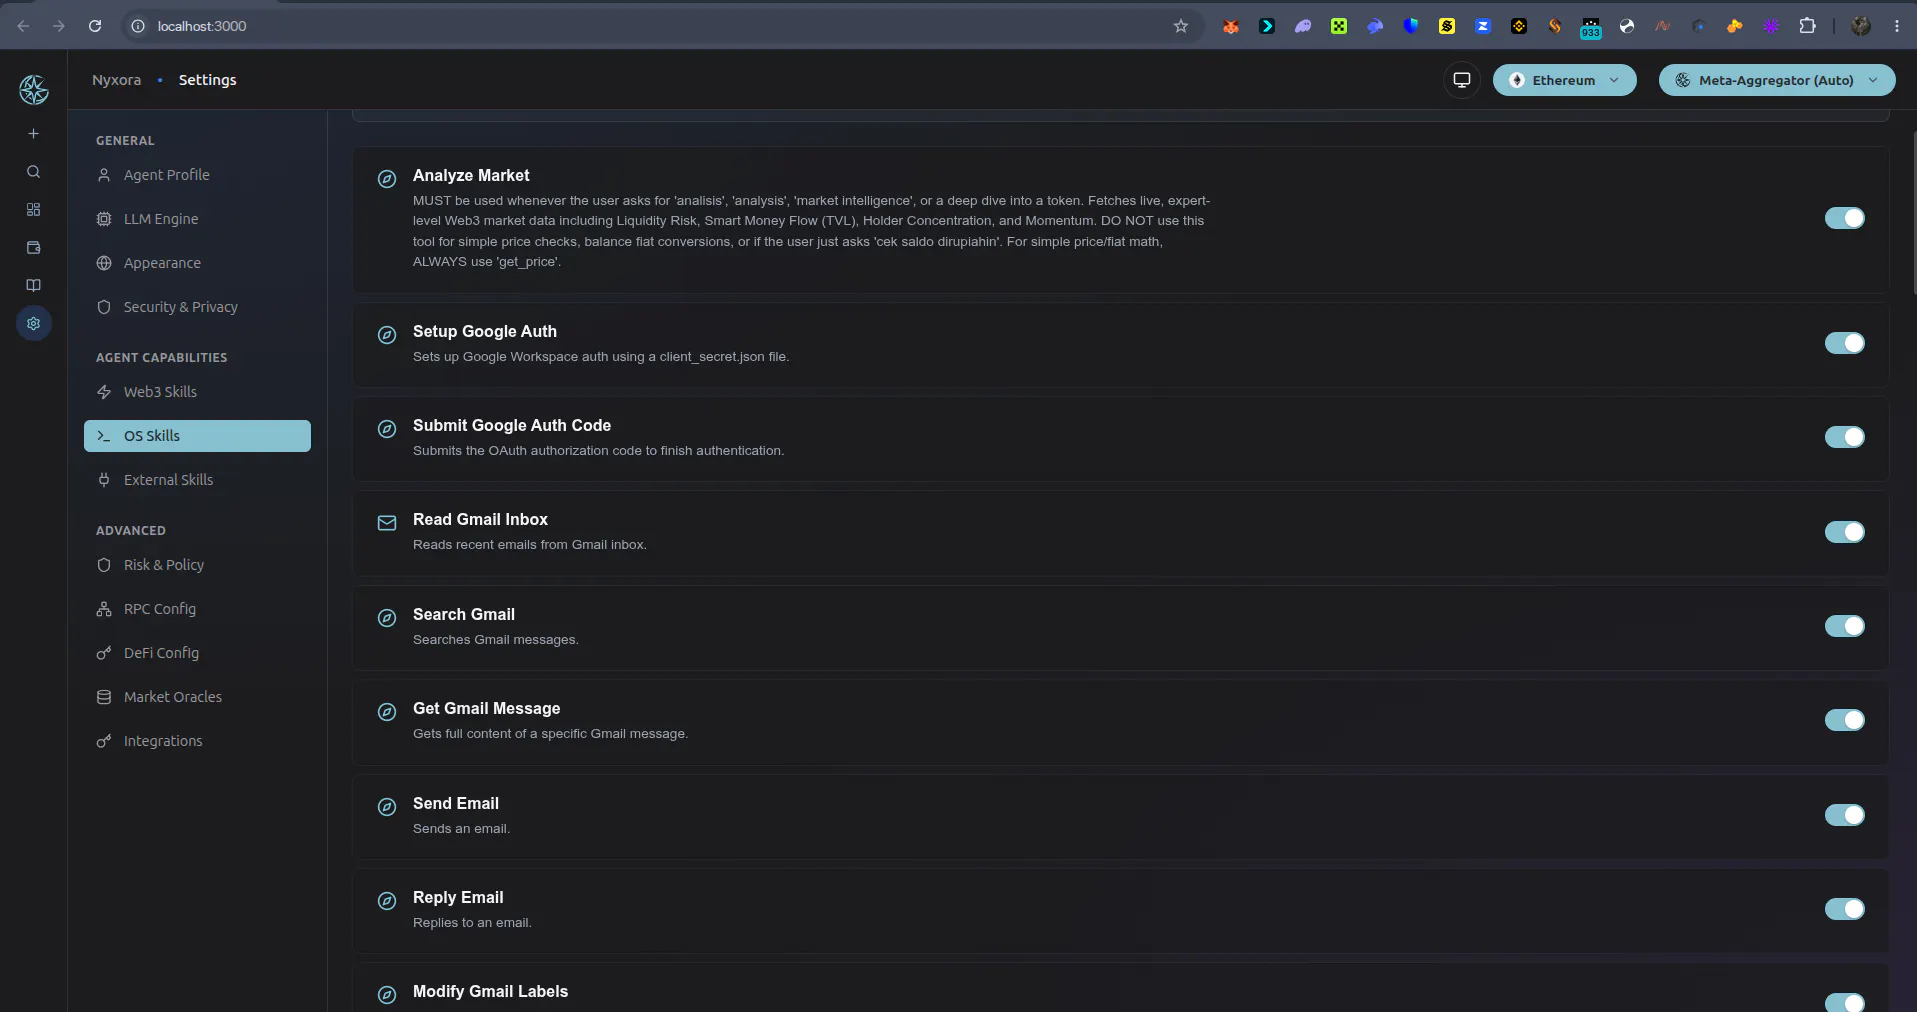
Task: Toggle the Setup Google Auth skill
Action: (x=1845, y=343)
